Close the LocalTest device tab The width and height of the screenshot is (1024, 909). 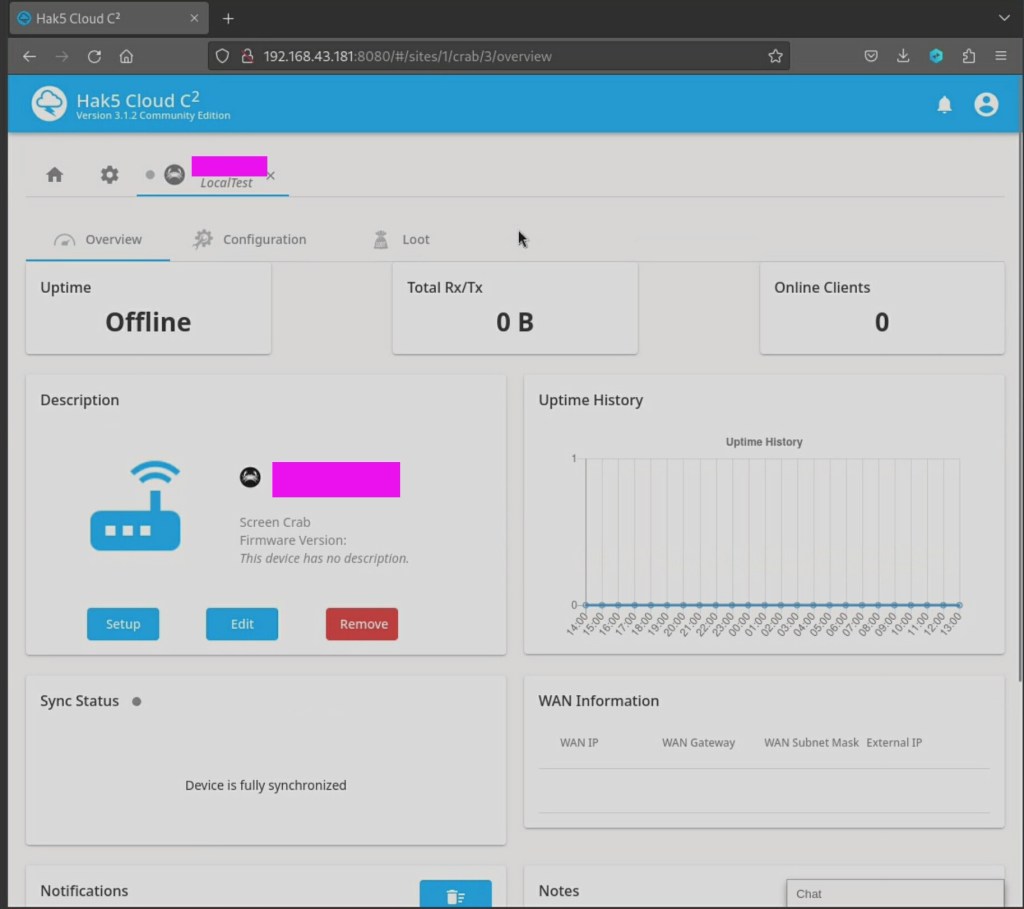(x=271, y=176)
